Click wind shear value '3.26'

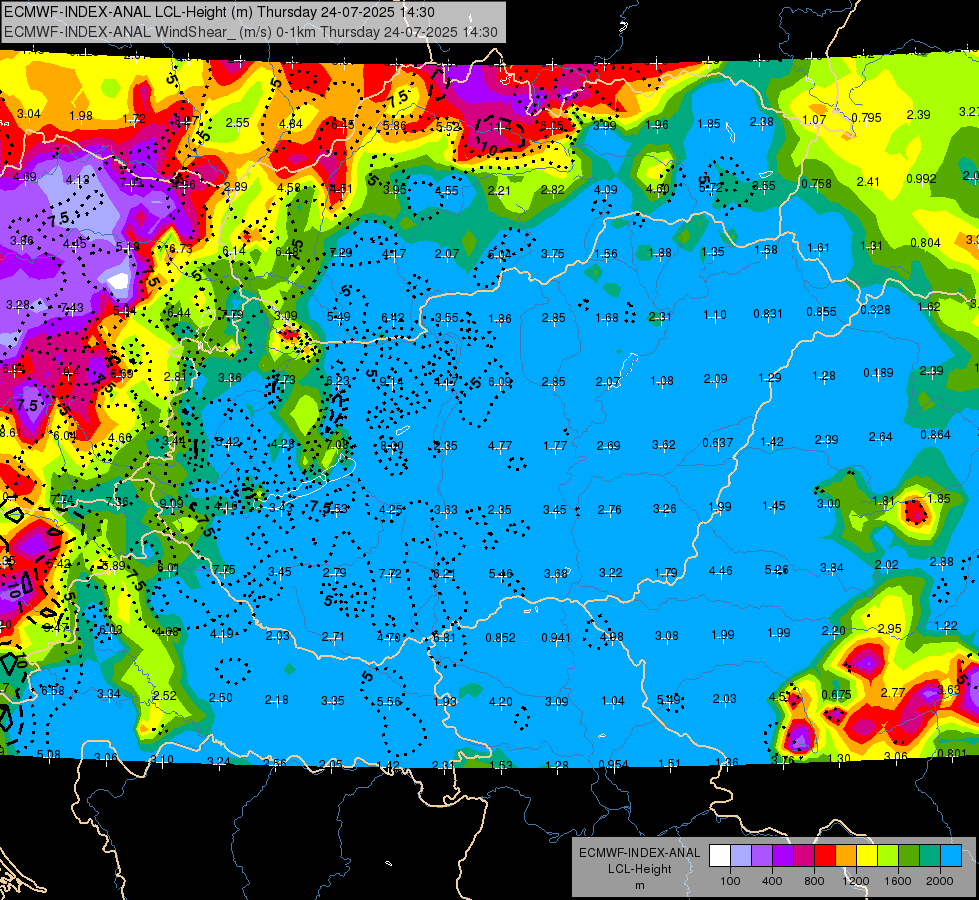point(665,508)
